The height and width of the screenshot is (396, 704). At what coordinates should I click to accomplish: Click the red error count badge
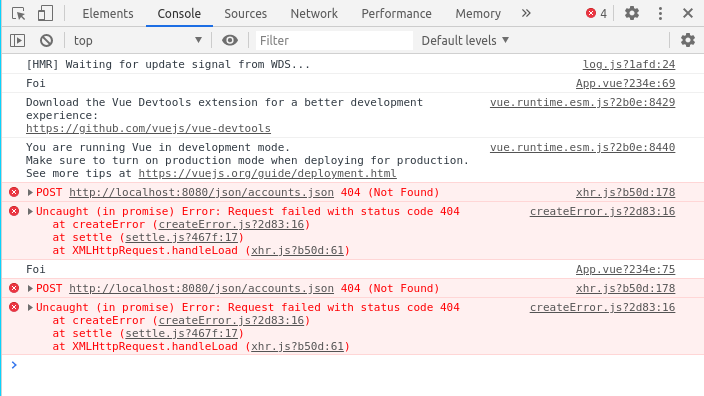pyautogui.click(x=596, y=13)
